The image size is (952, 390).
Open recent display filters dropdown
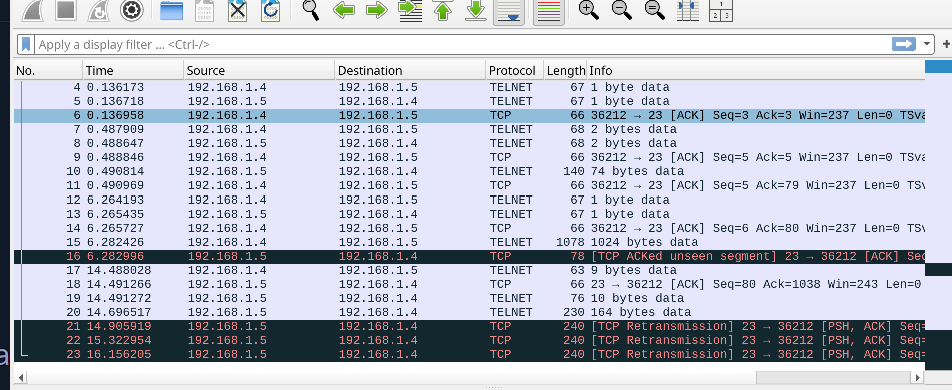(x=926, y=44)
